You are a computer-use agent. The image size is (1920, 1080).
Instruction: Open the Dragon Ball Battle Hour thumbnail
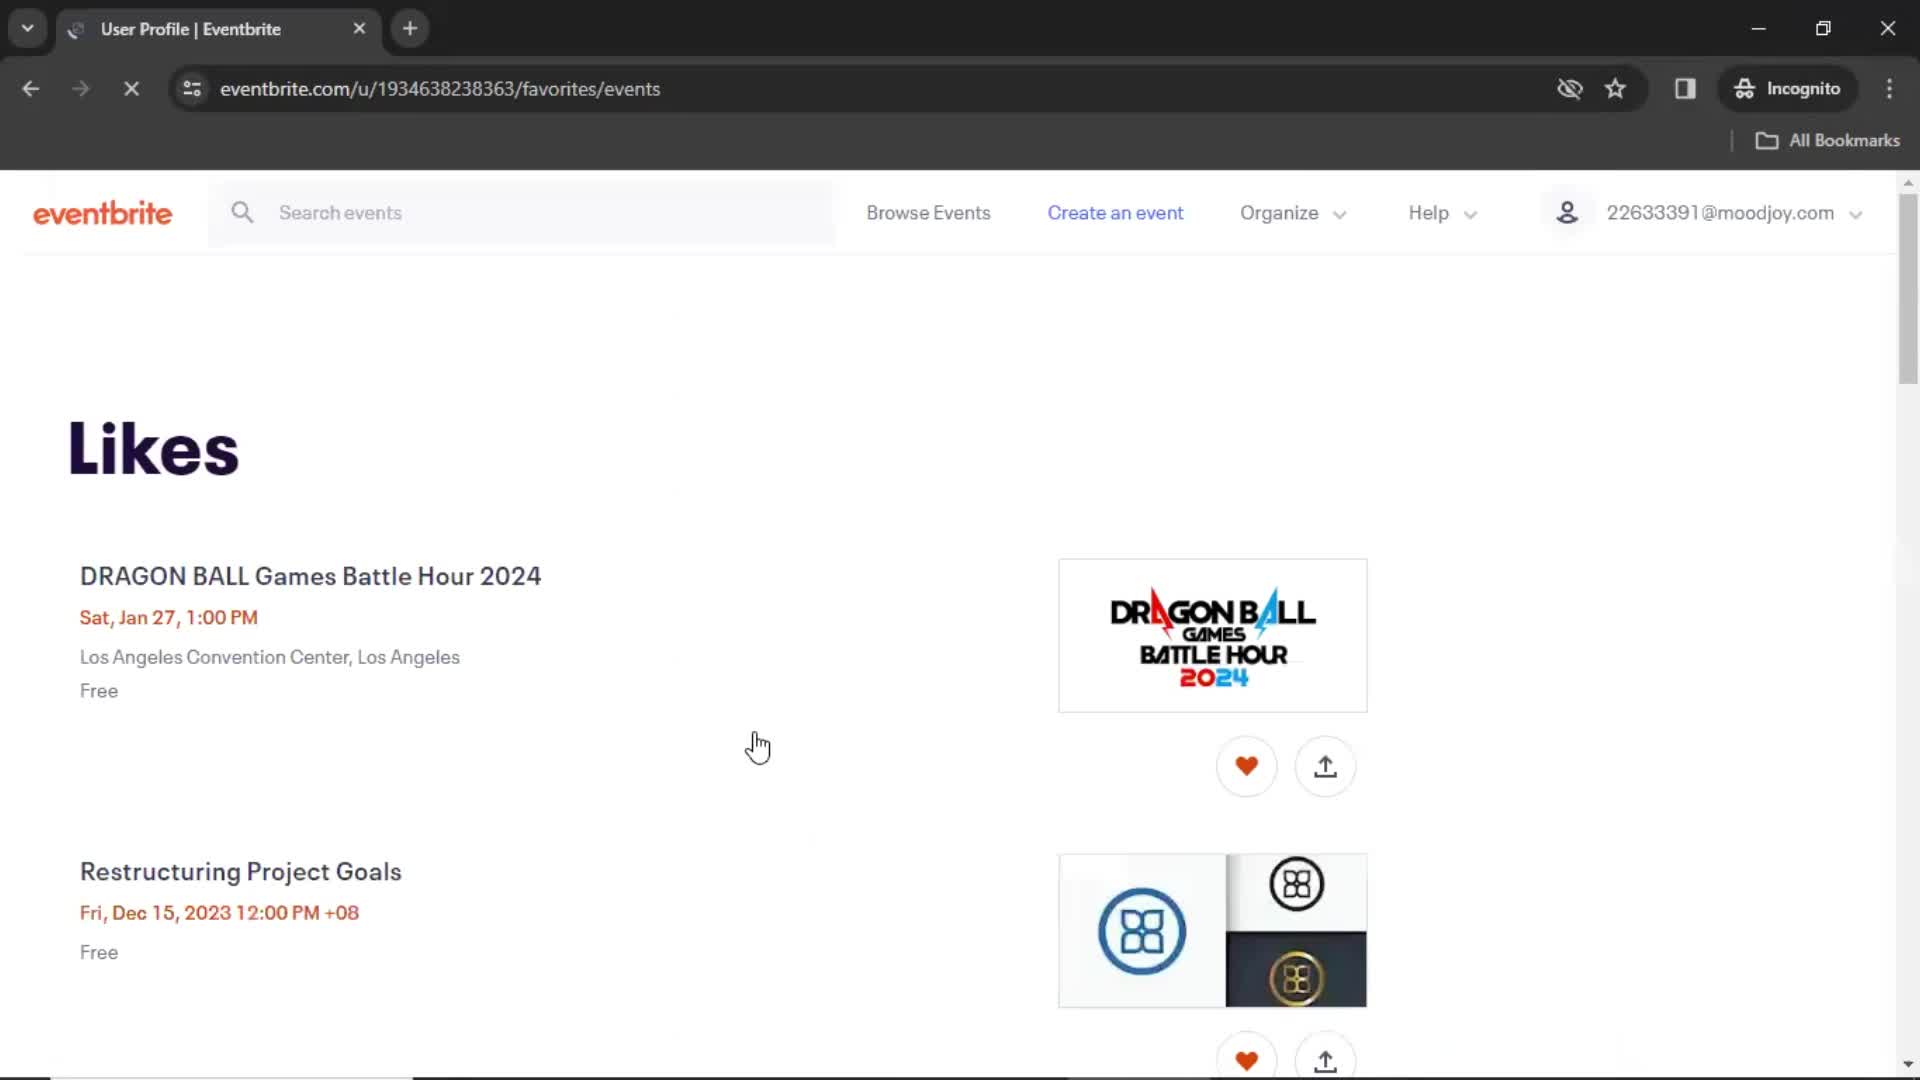click(1212, 635)
